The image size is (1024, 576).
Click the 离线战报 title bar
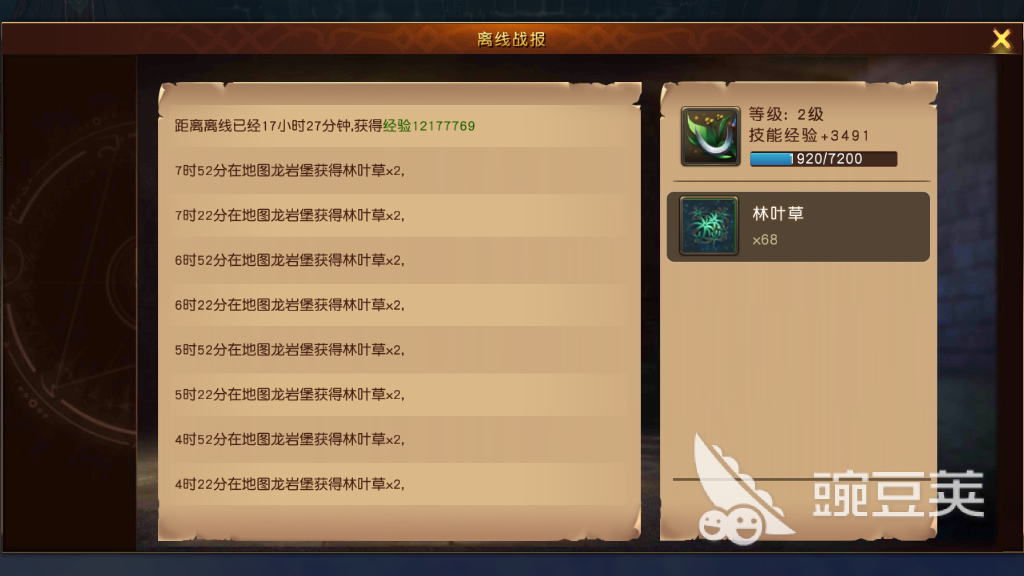(511, 39)
